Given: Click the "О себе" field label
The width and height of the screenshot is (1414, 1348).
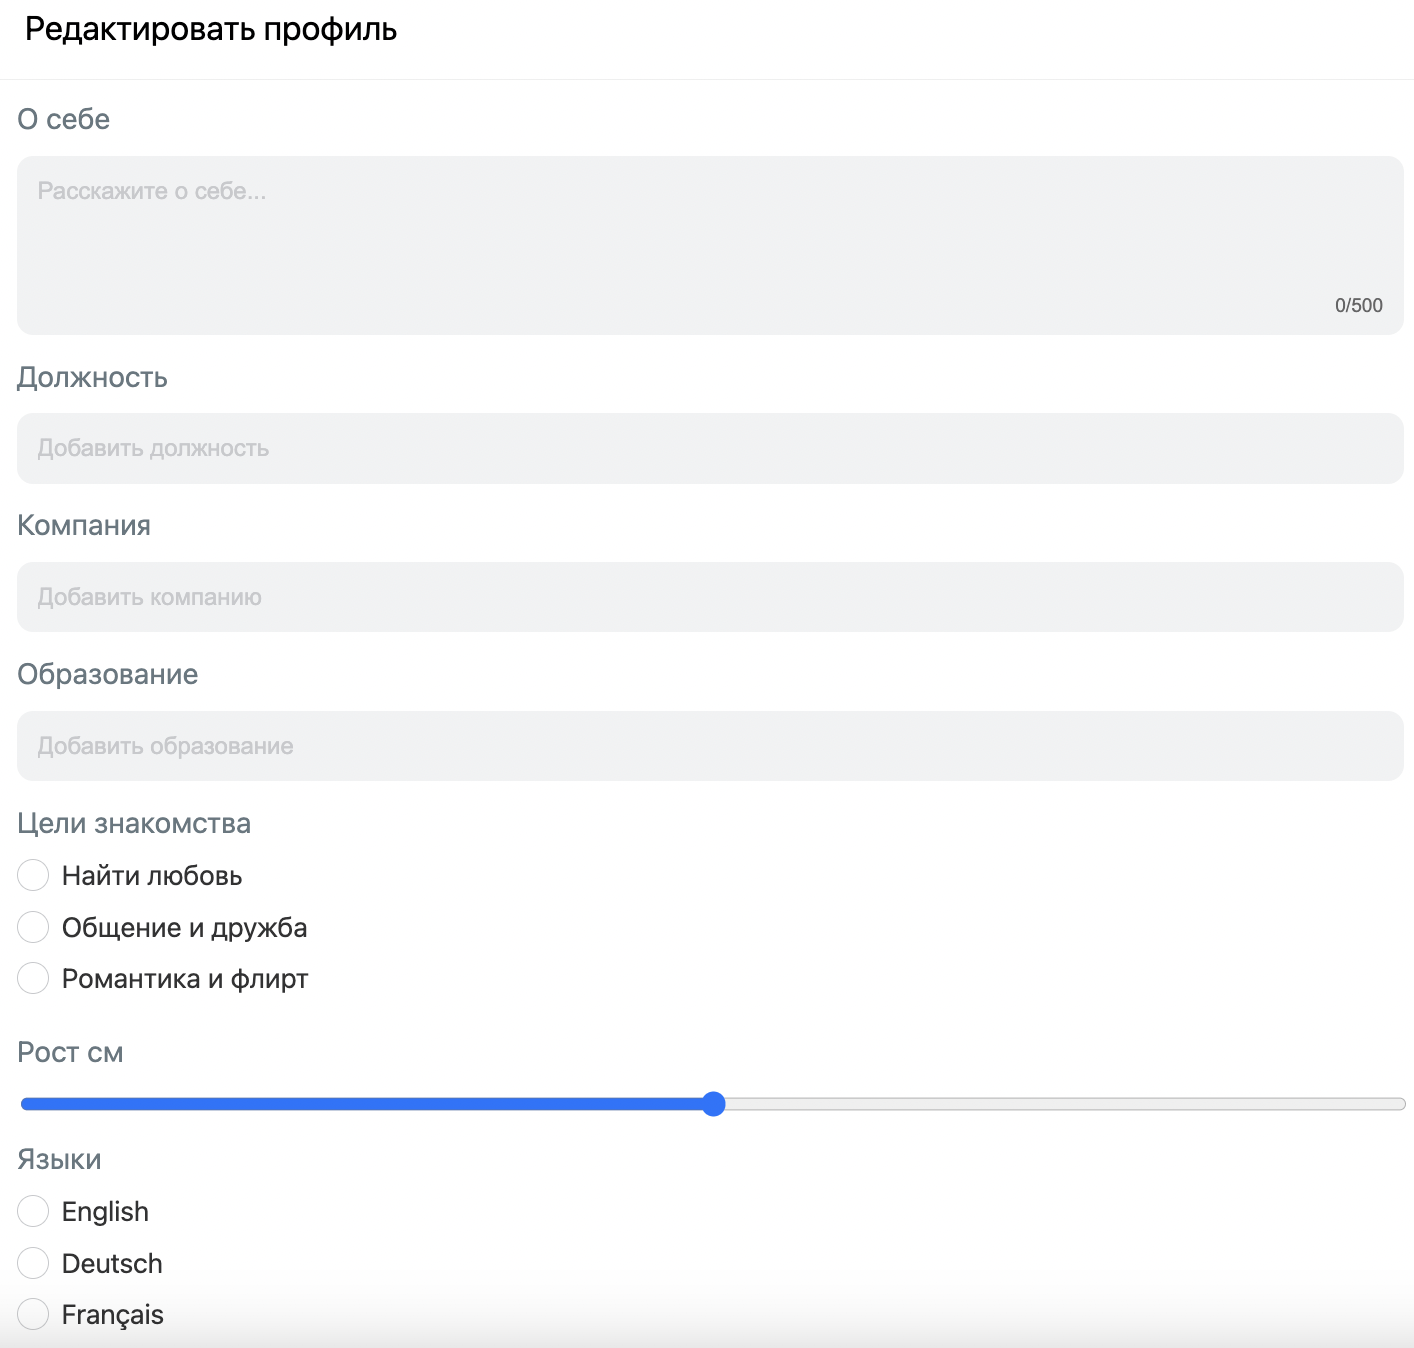Looking at the screenshot, I should click(x=64, y=119).
